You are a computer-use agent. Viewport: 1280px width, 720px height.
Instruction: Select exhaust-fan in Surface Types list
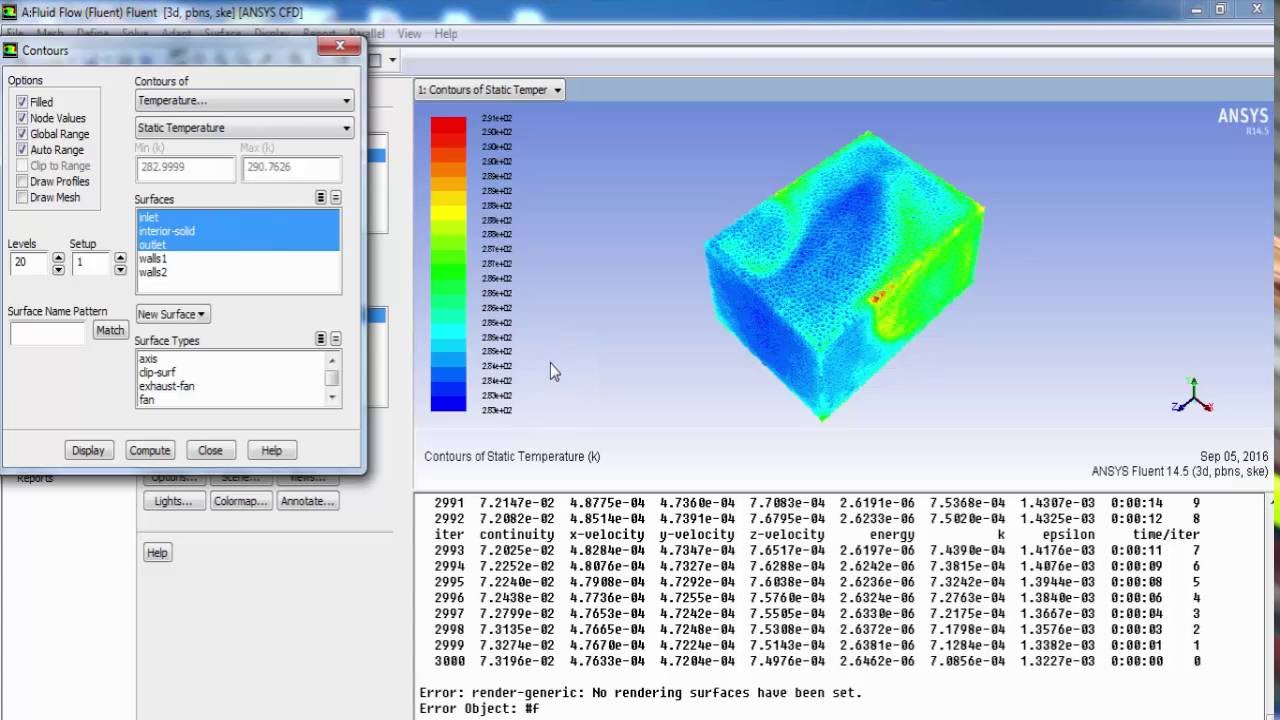(x=231, y=386)
